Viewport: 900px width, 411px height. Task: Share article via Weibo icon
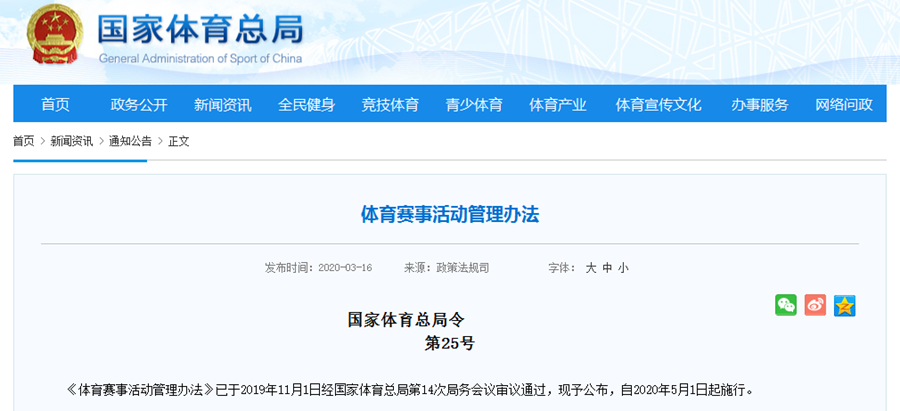coord(815,305)
